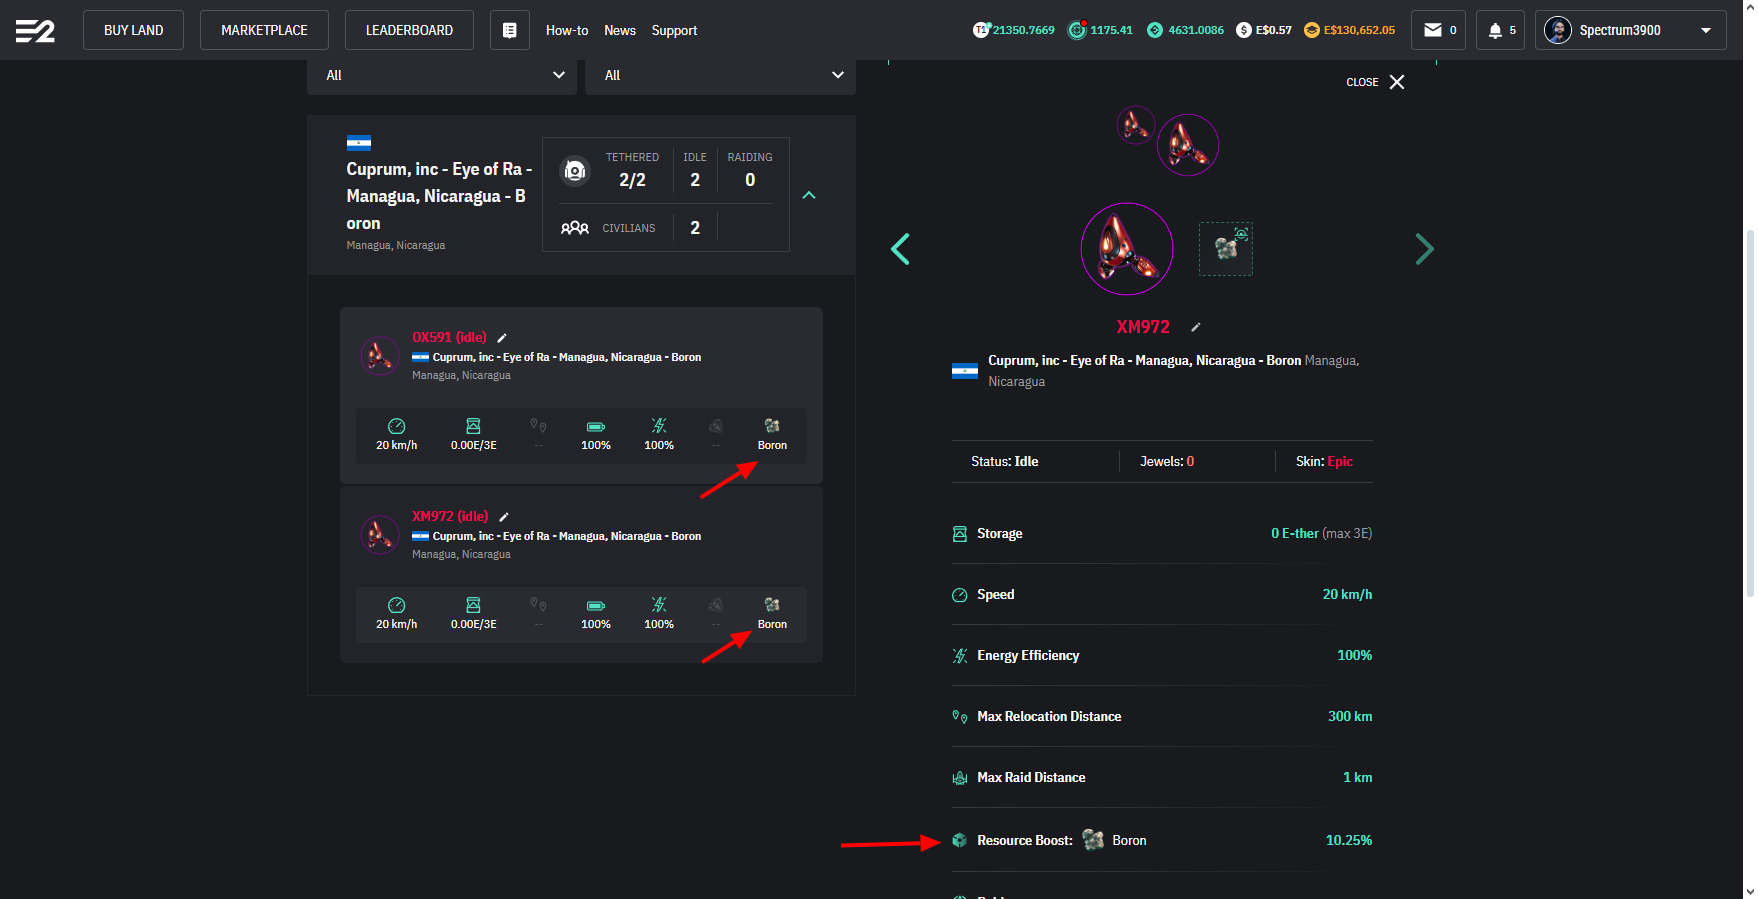Open the How-to menu item
Image resolution: width=1758 pixels, height=899 pixels.
566,31
